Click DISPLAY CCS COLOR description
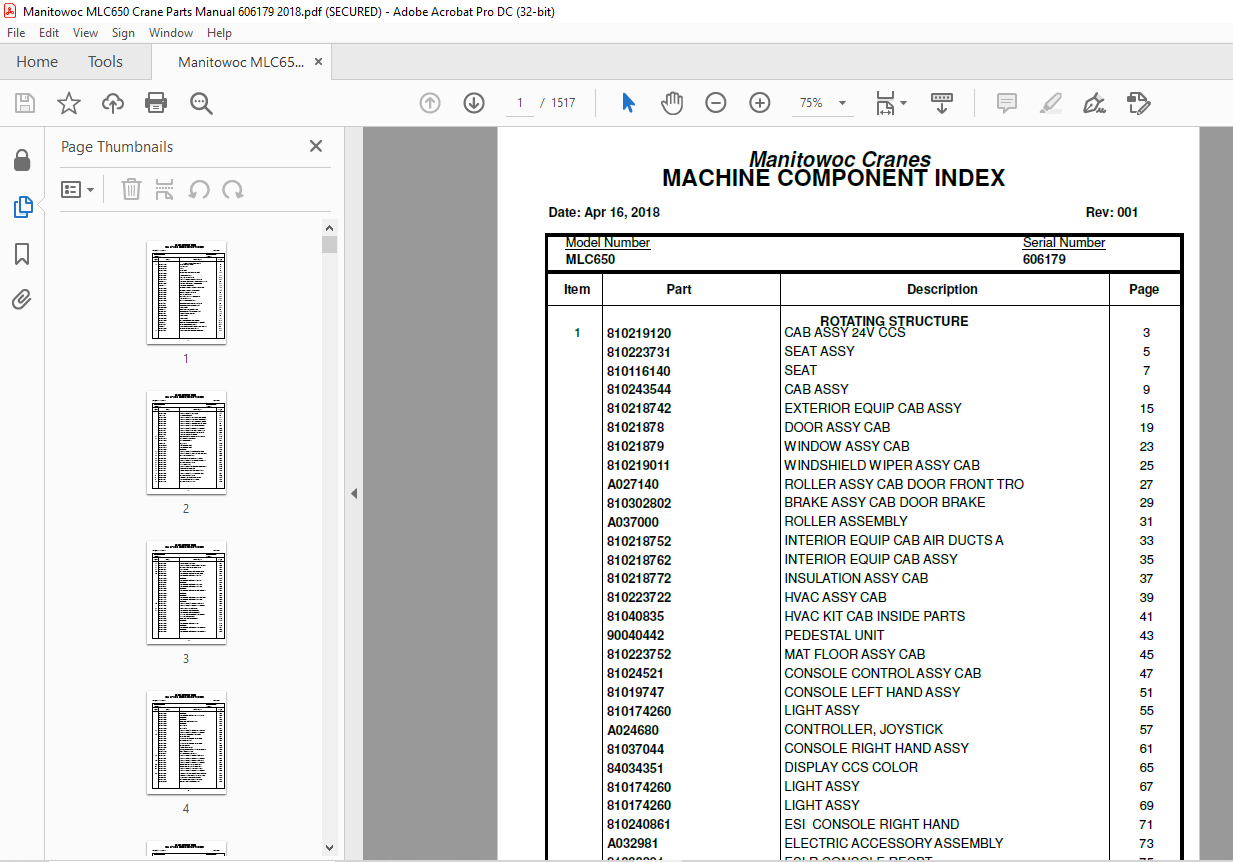The width and height of the screenshot is (1233, 862). click(x=851, y=767)
